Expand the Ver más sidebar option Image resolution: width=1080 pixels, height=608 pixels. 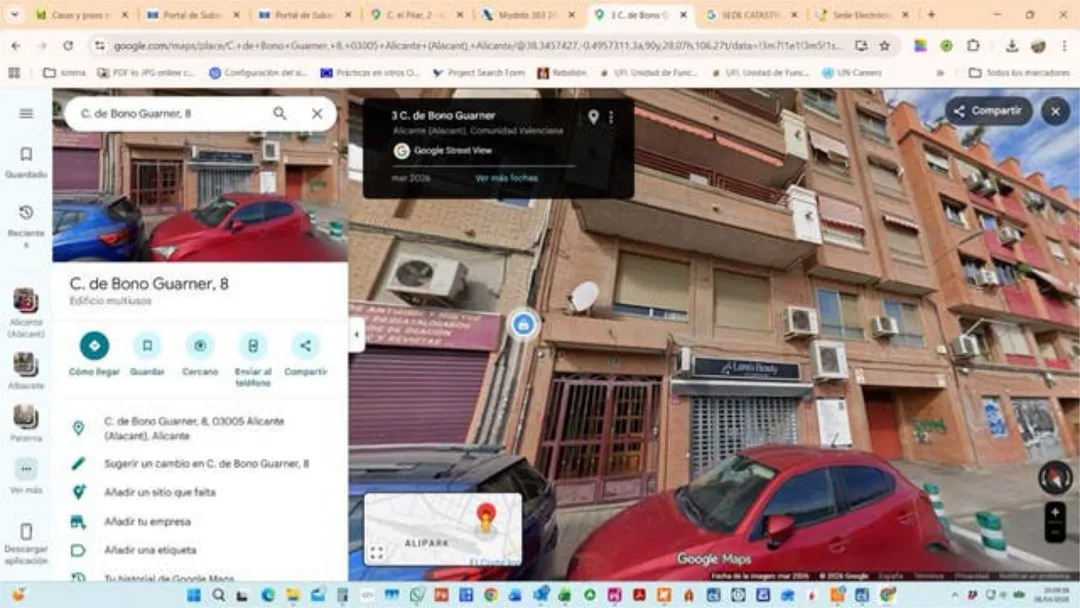pos(26,470)
